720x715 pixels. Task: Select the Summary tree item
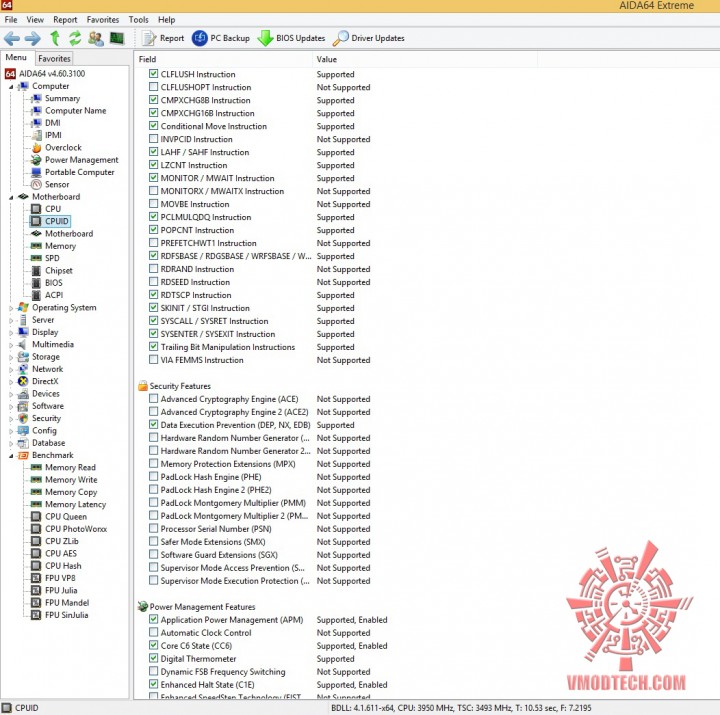(62, 98)
